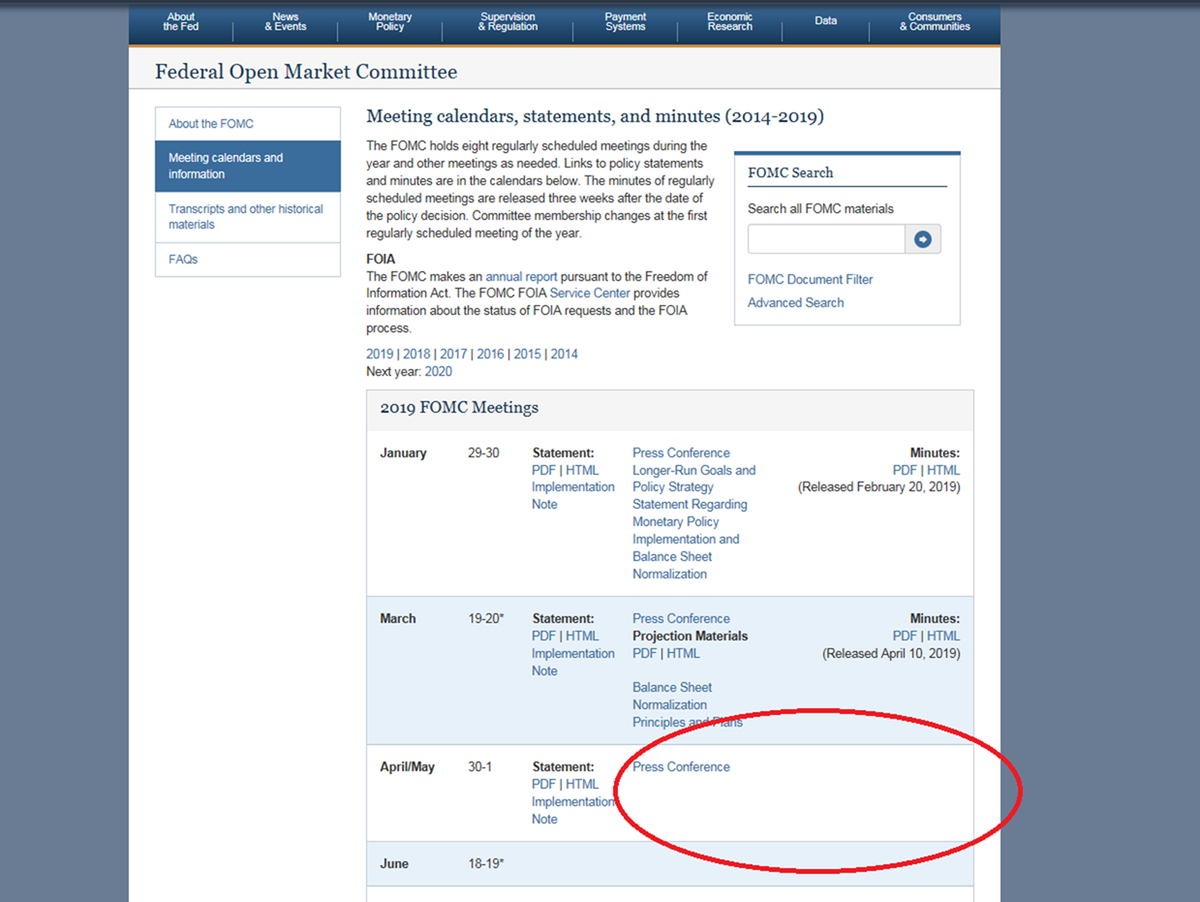Open Balance Sheet Normalization Principles and Plans

point(688,705)
